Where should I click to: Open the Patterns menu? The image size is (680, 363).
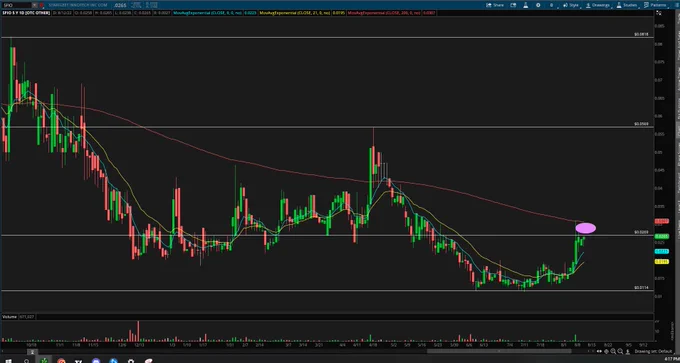coord(655,5)
